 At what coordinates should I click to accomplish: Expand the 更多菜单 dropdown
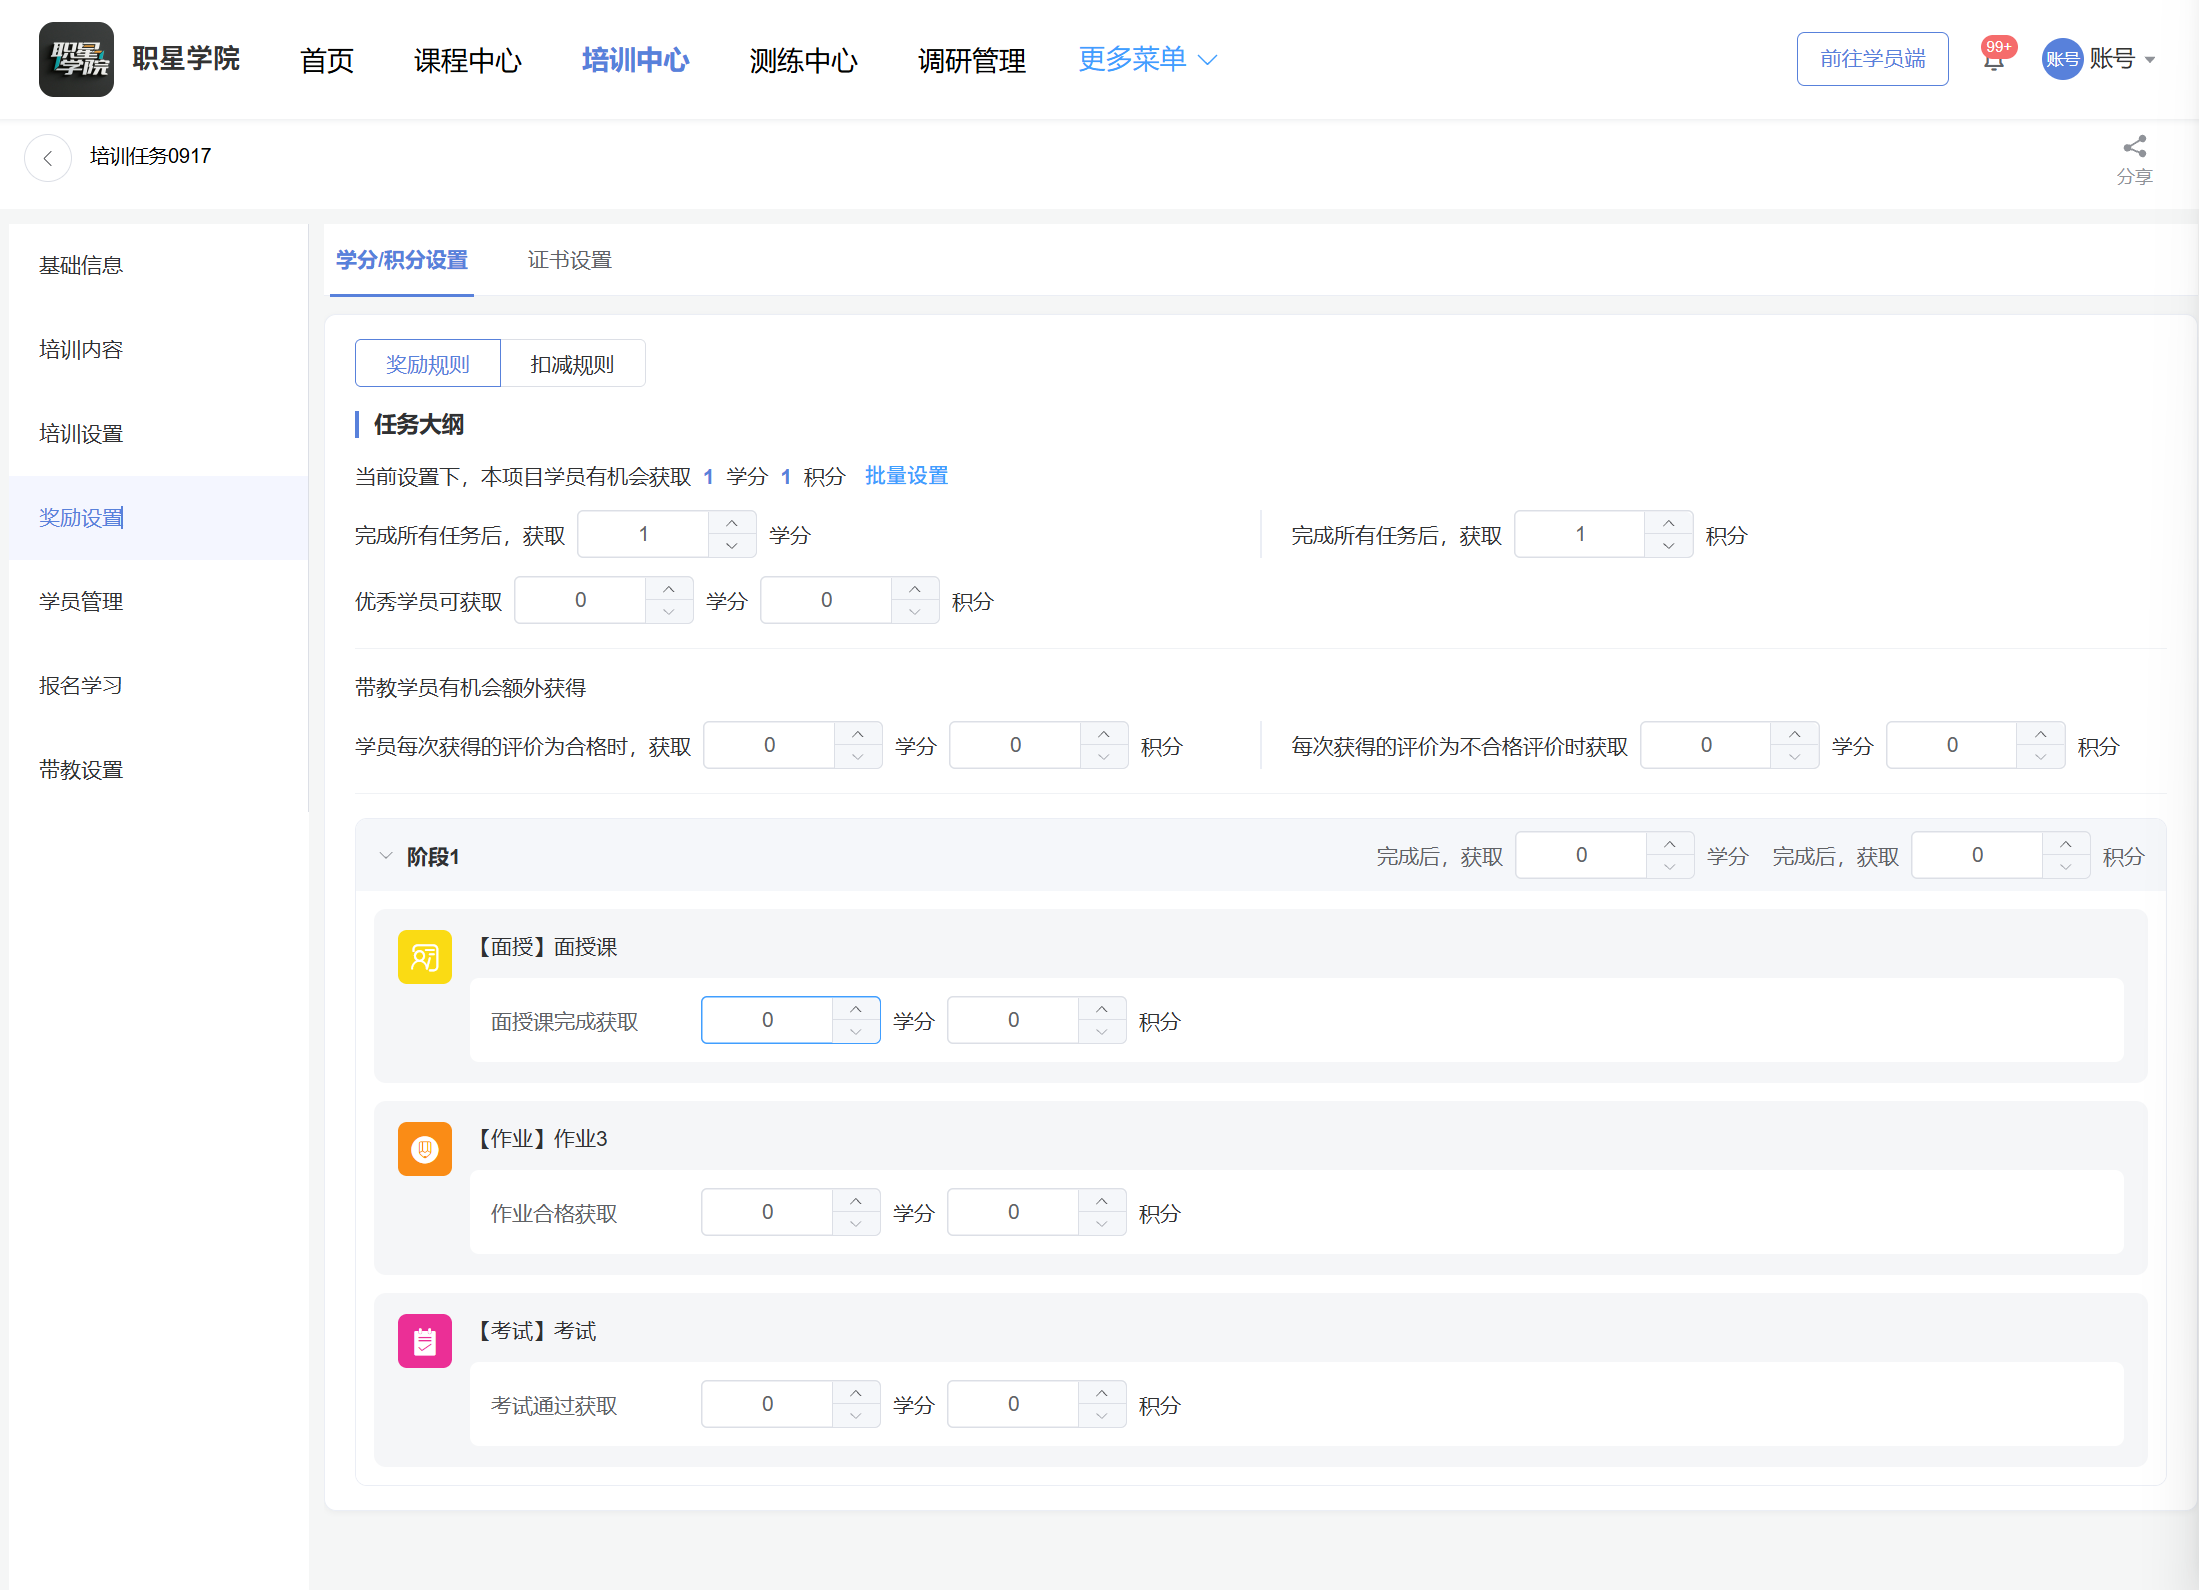pos(1148,59)
